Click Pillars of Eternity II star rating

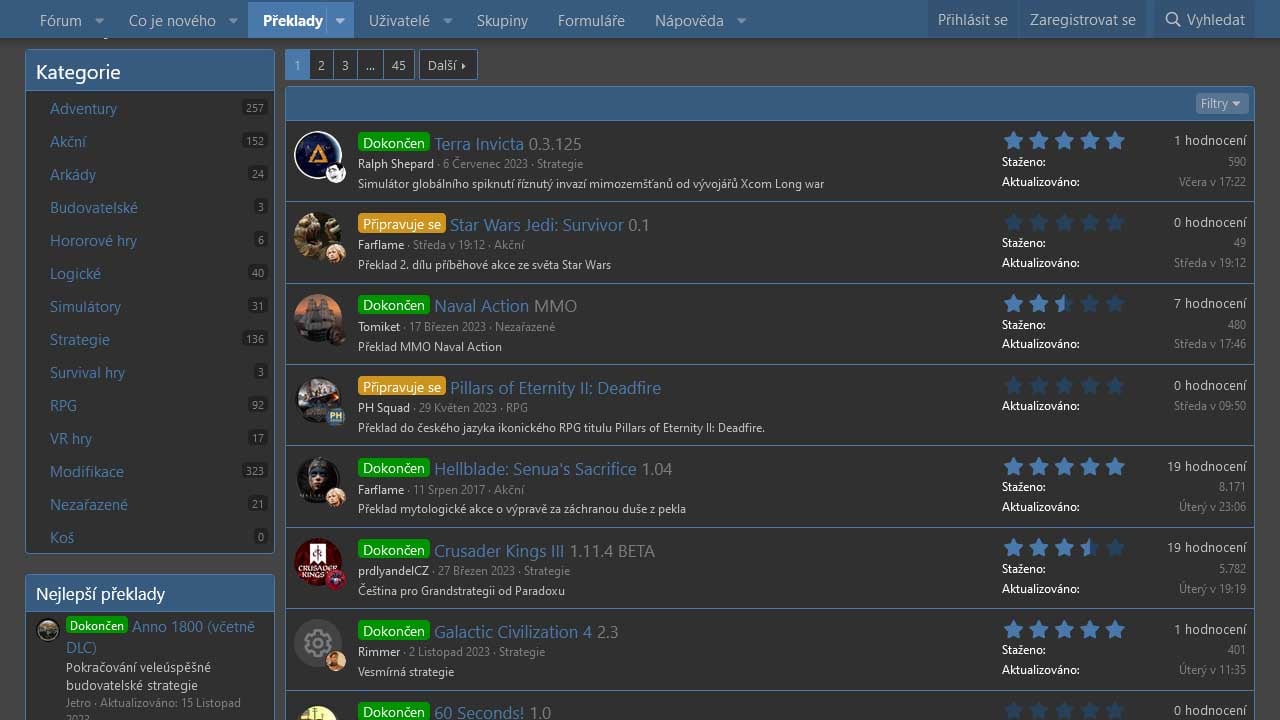[1064, 385]
